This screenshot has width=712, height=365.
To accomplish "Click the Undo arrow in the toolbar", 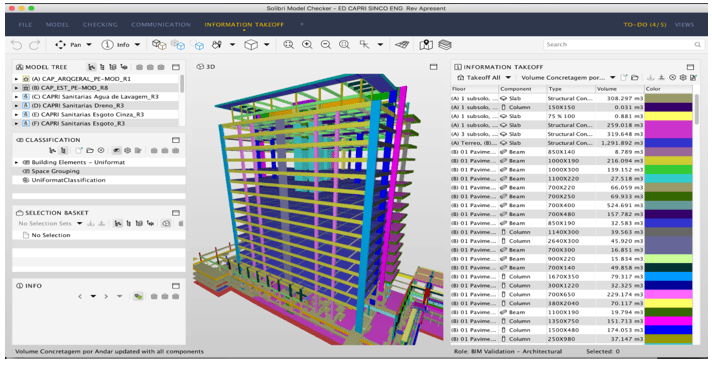I will [16, 44].
